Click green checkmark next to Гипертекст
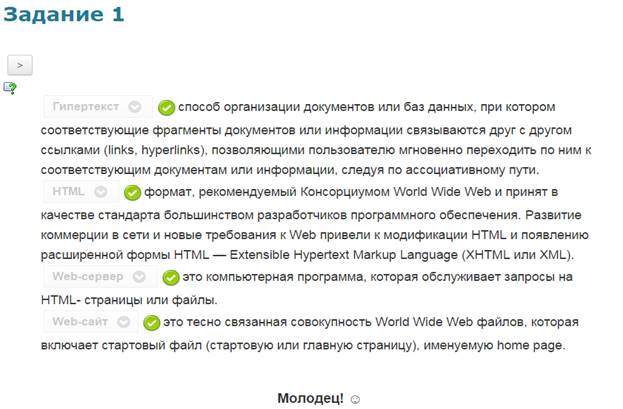This screenshot has height=409, width=623. 167,107
